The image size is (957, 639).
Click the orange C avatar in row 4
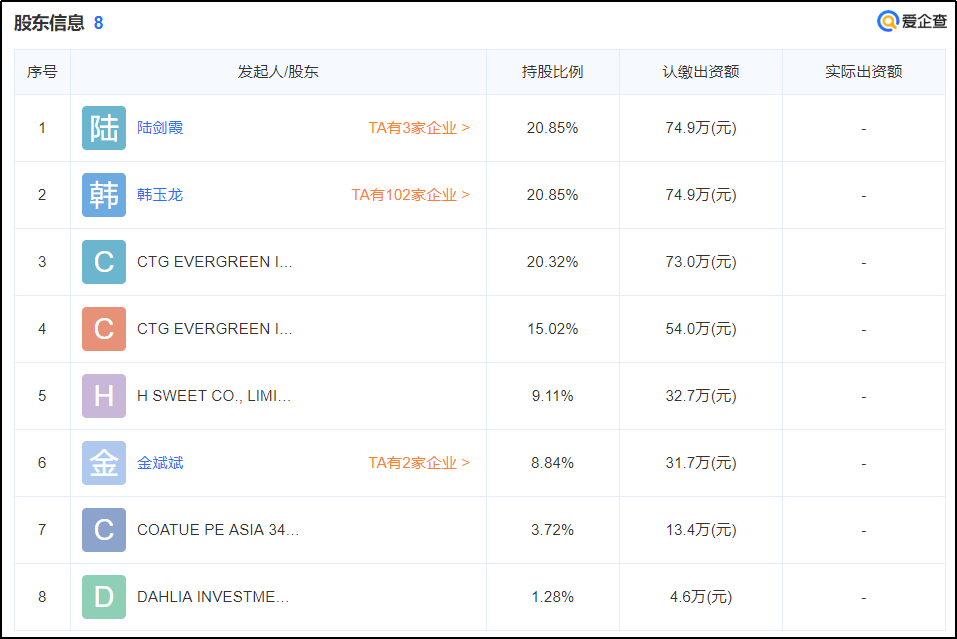[104, 329]
